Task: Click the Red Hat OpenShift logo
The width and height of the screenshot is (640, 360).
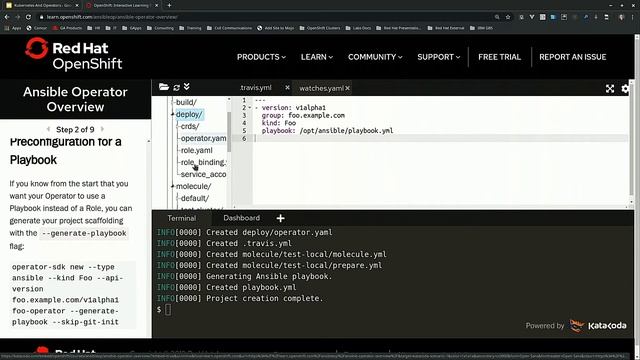Action: click(x=73, y=54)
